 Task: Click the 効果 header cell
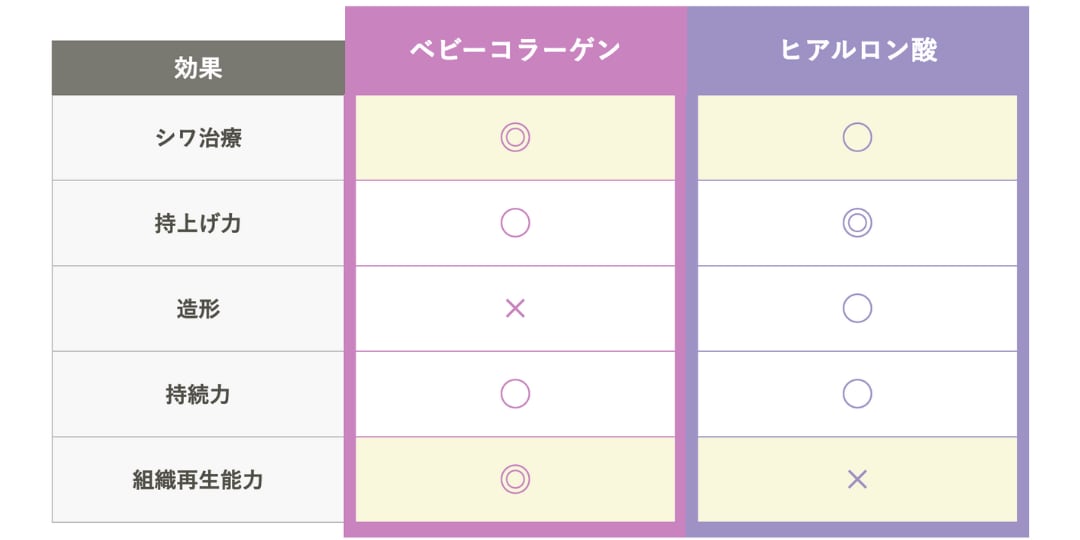(198, 68)
